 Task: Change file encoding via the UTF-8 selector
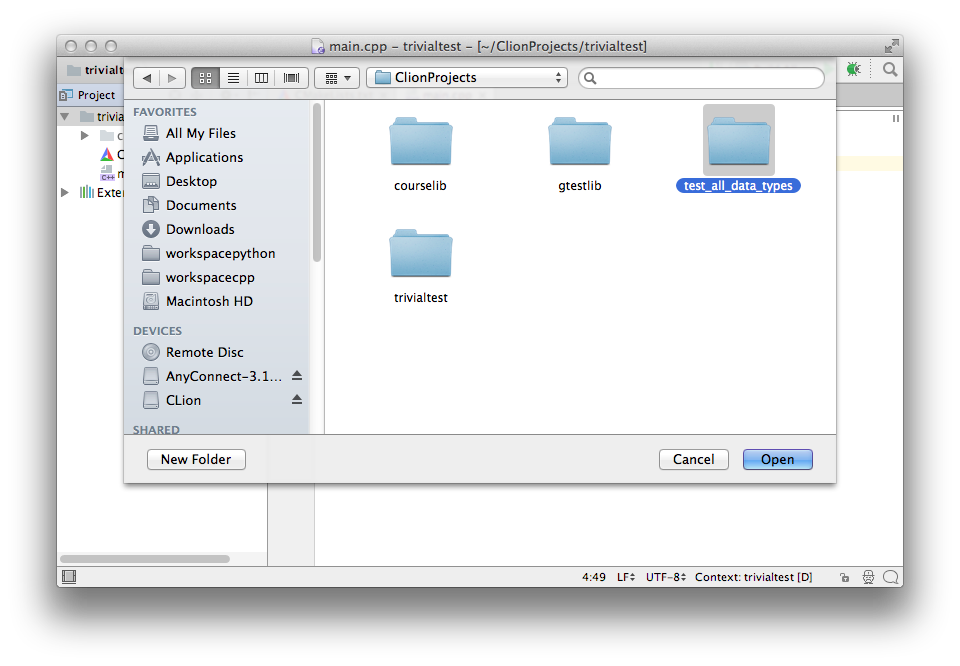(x=666, y=577)
